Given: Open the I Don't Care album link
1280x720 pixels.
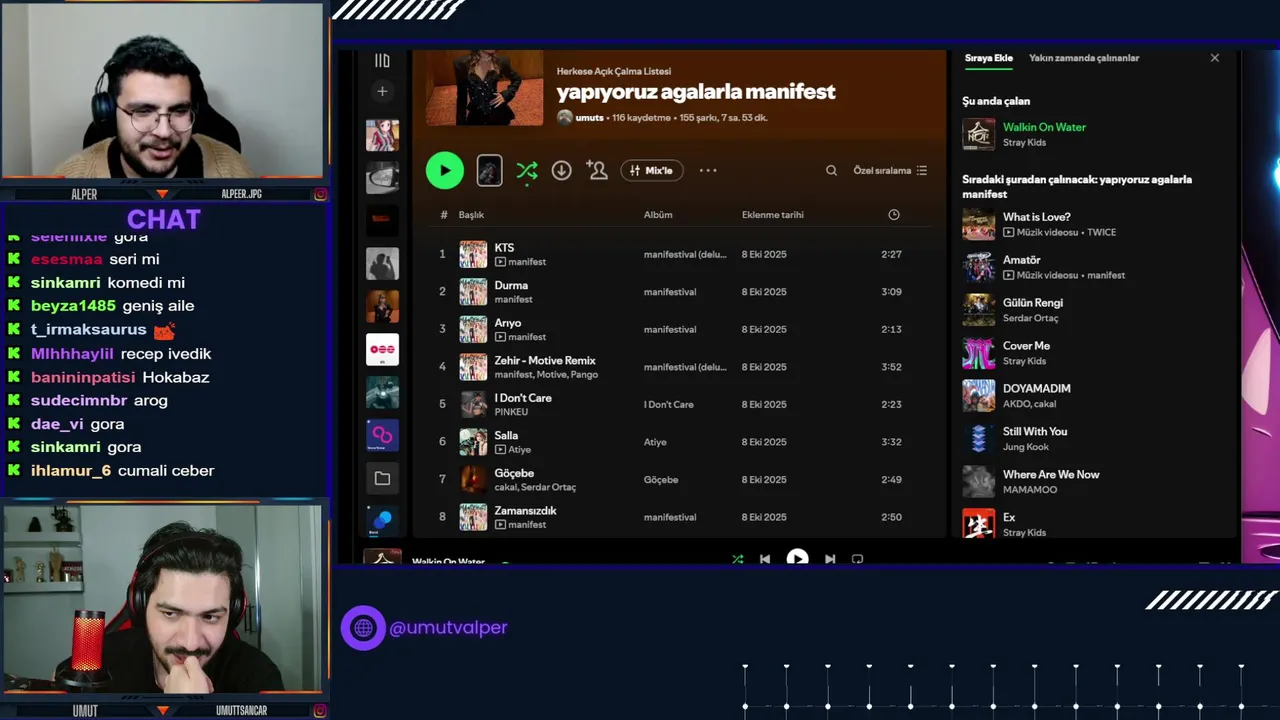Looking at the screenshot, I should point(668,404).
